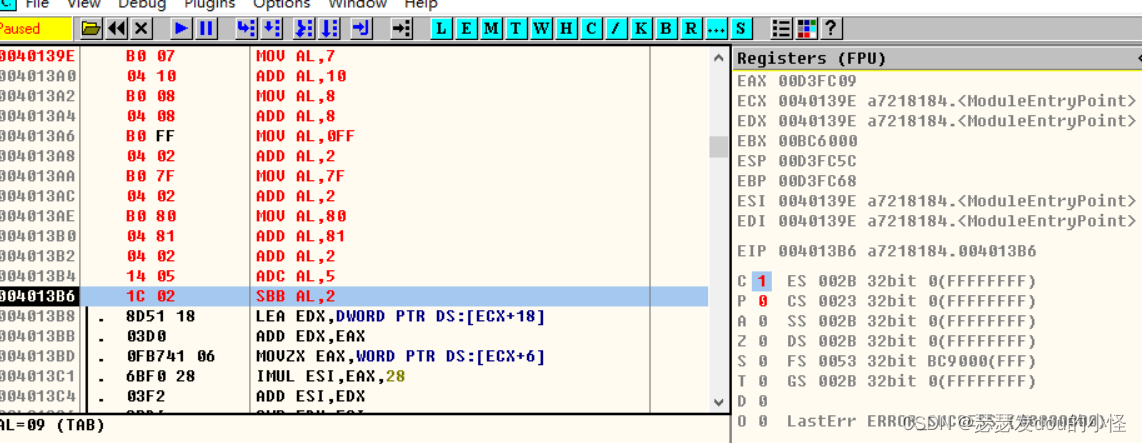The height and width of the screenshot is (443, 1142).
Task: Click the Registers (FPU) header bar
Action: click(x=937, y=58)
